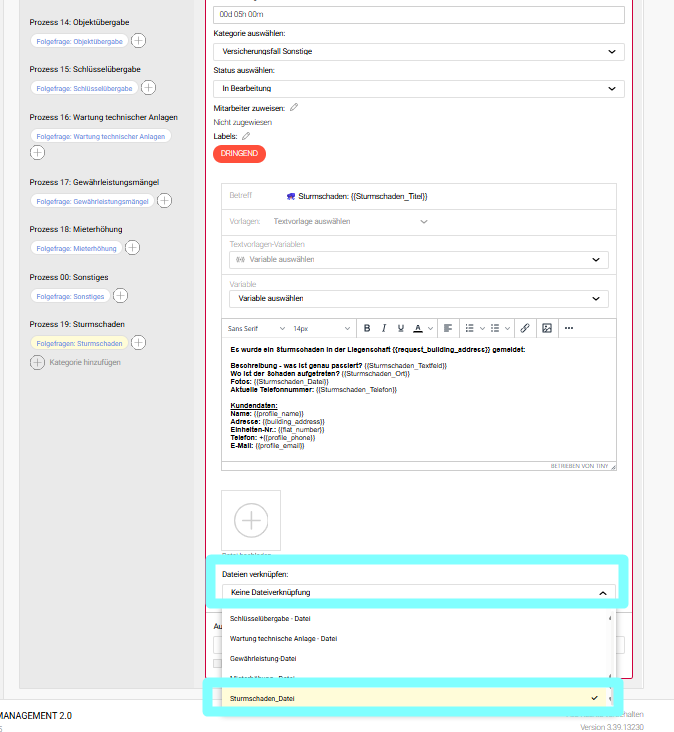Add follow-up to Prozess 17 Gewährleistungsmängel

click(164, 201)
